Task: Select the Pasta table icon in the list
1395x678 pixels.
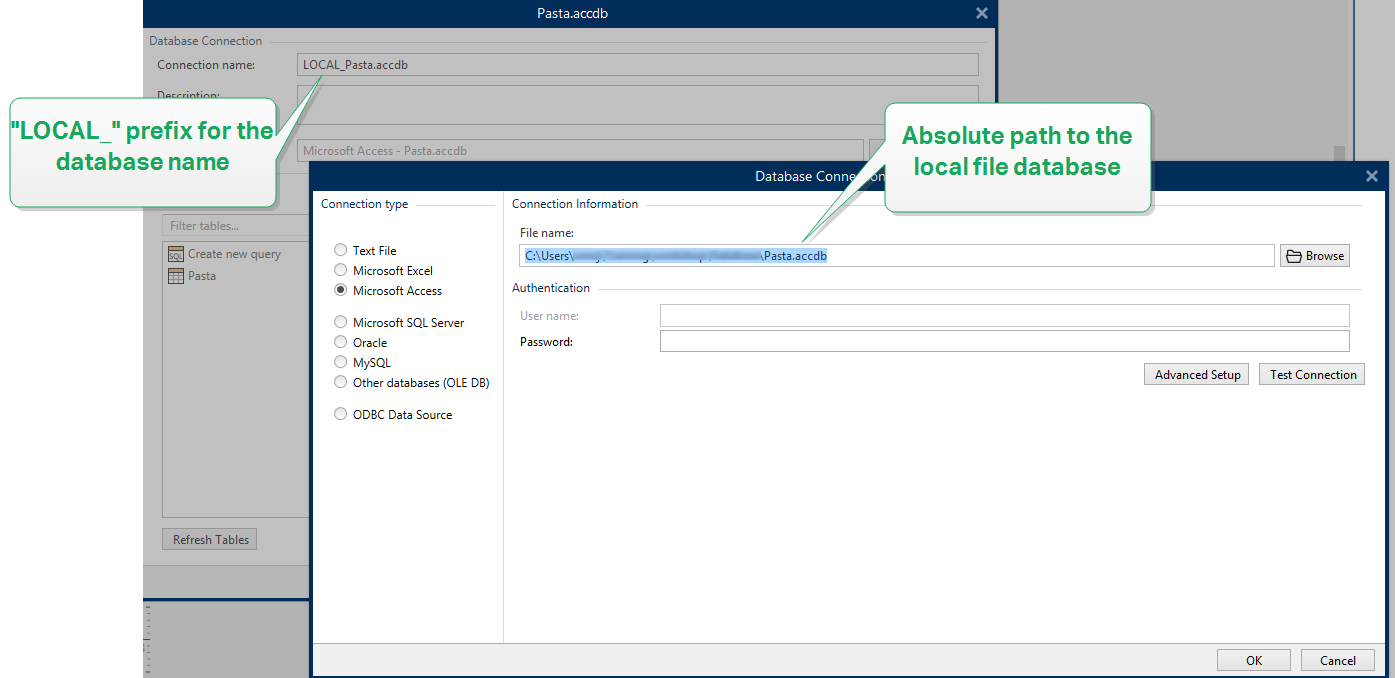Action: [x=174, y=275]
